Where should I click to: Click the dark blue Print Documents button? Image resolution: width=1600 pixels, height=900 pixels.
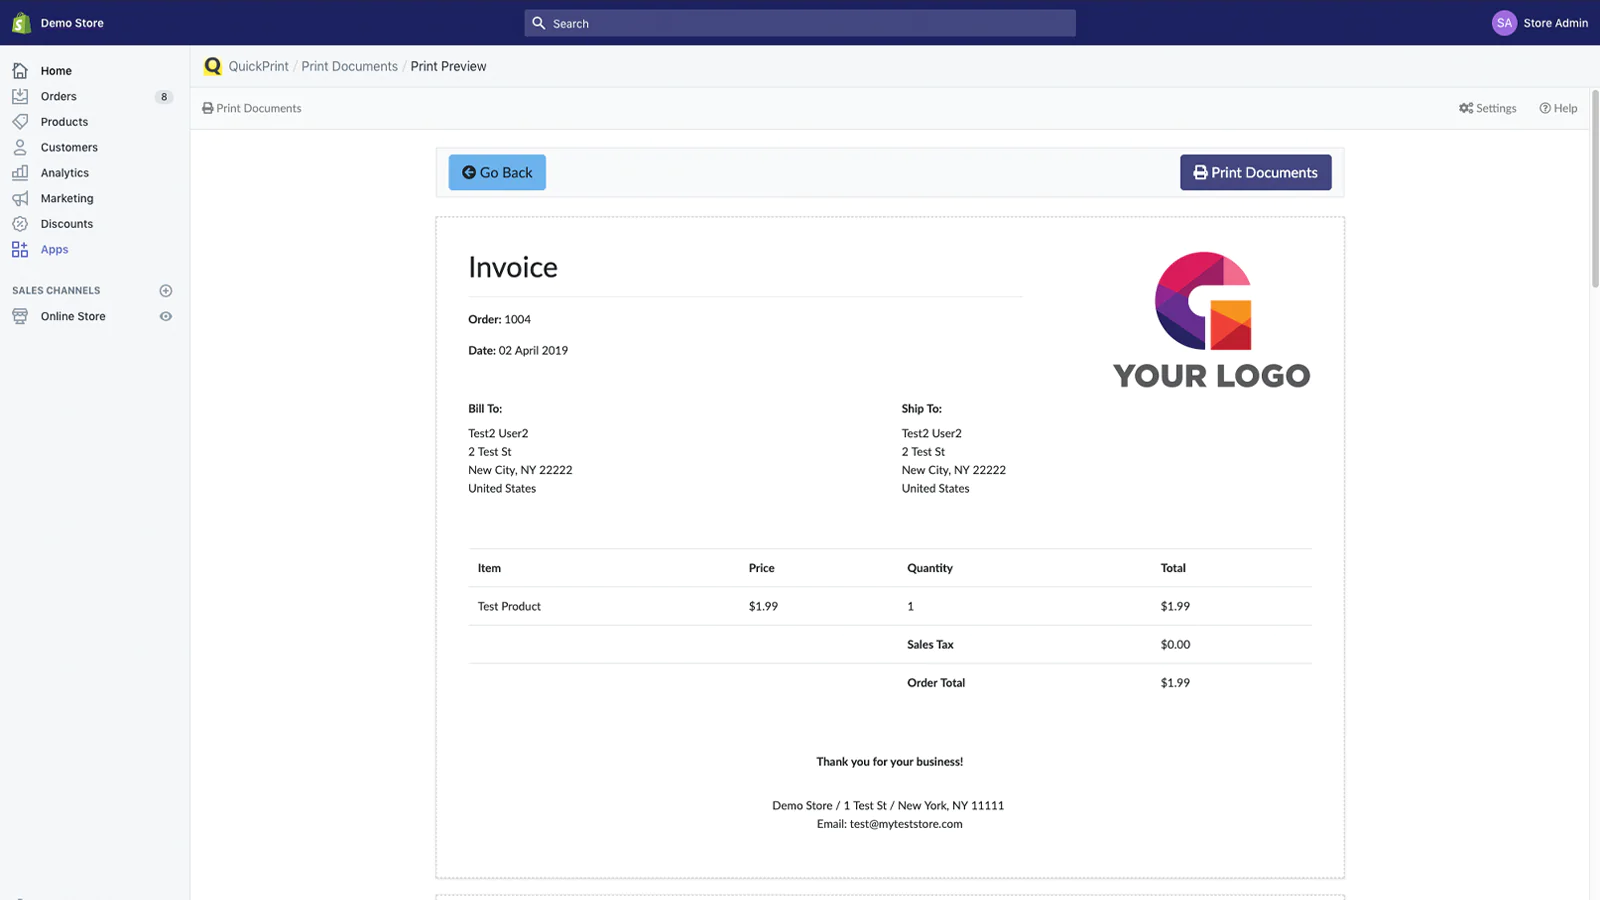pos(1255,172)
